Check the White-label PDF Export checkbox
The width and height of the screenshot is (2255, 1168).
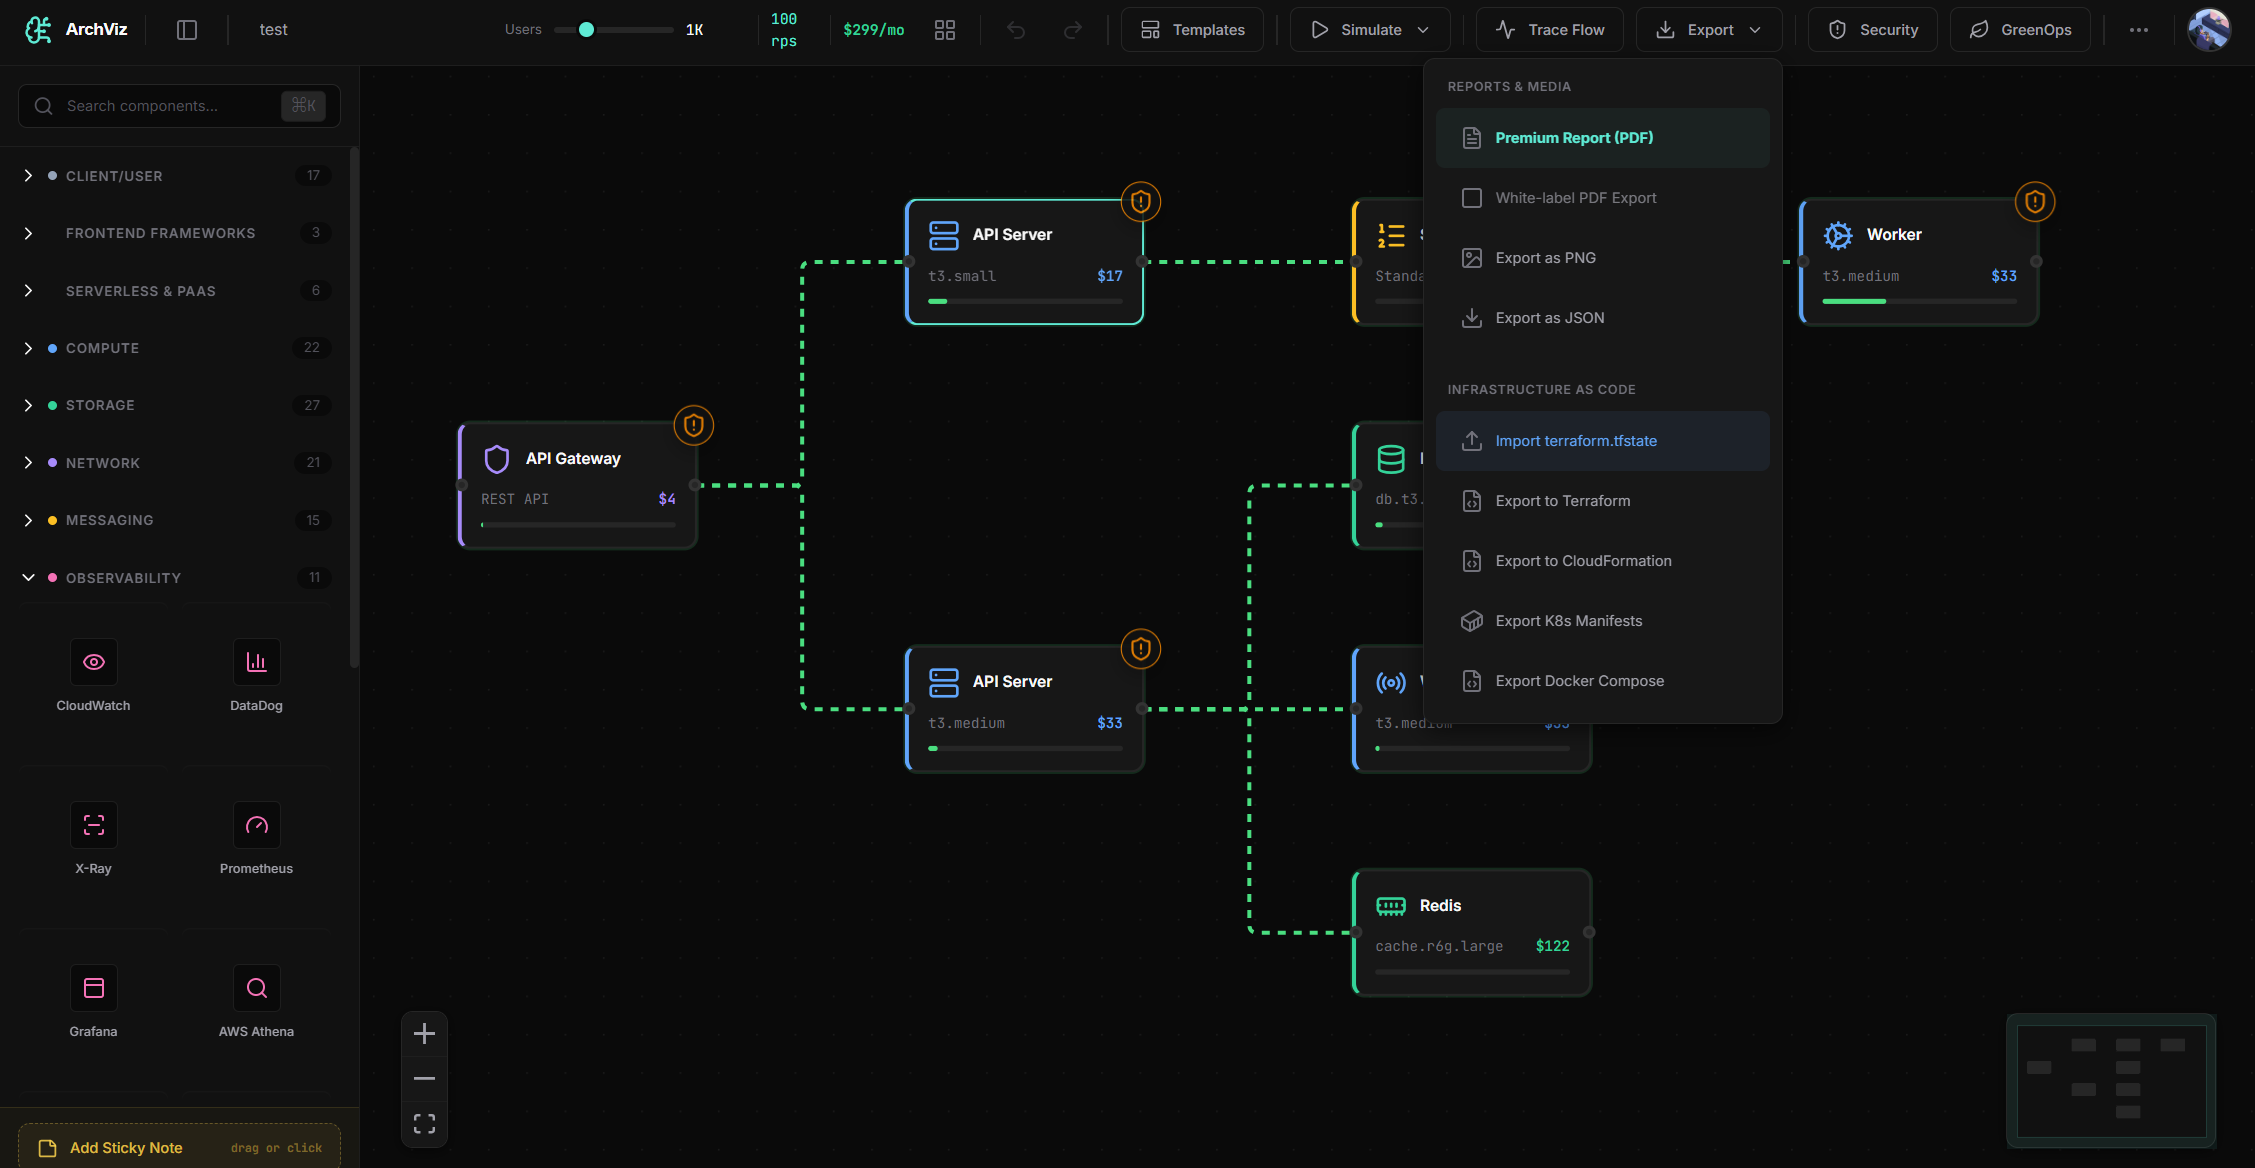pyautogui.click(x=1472, y=198)
